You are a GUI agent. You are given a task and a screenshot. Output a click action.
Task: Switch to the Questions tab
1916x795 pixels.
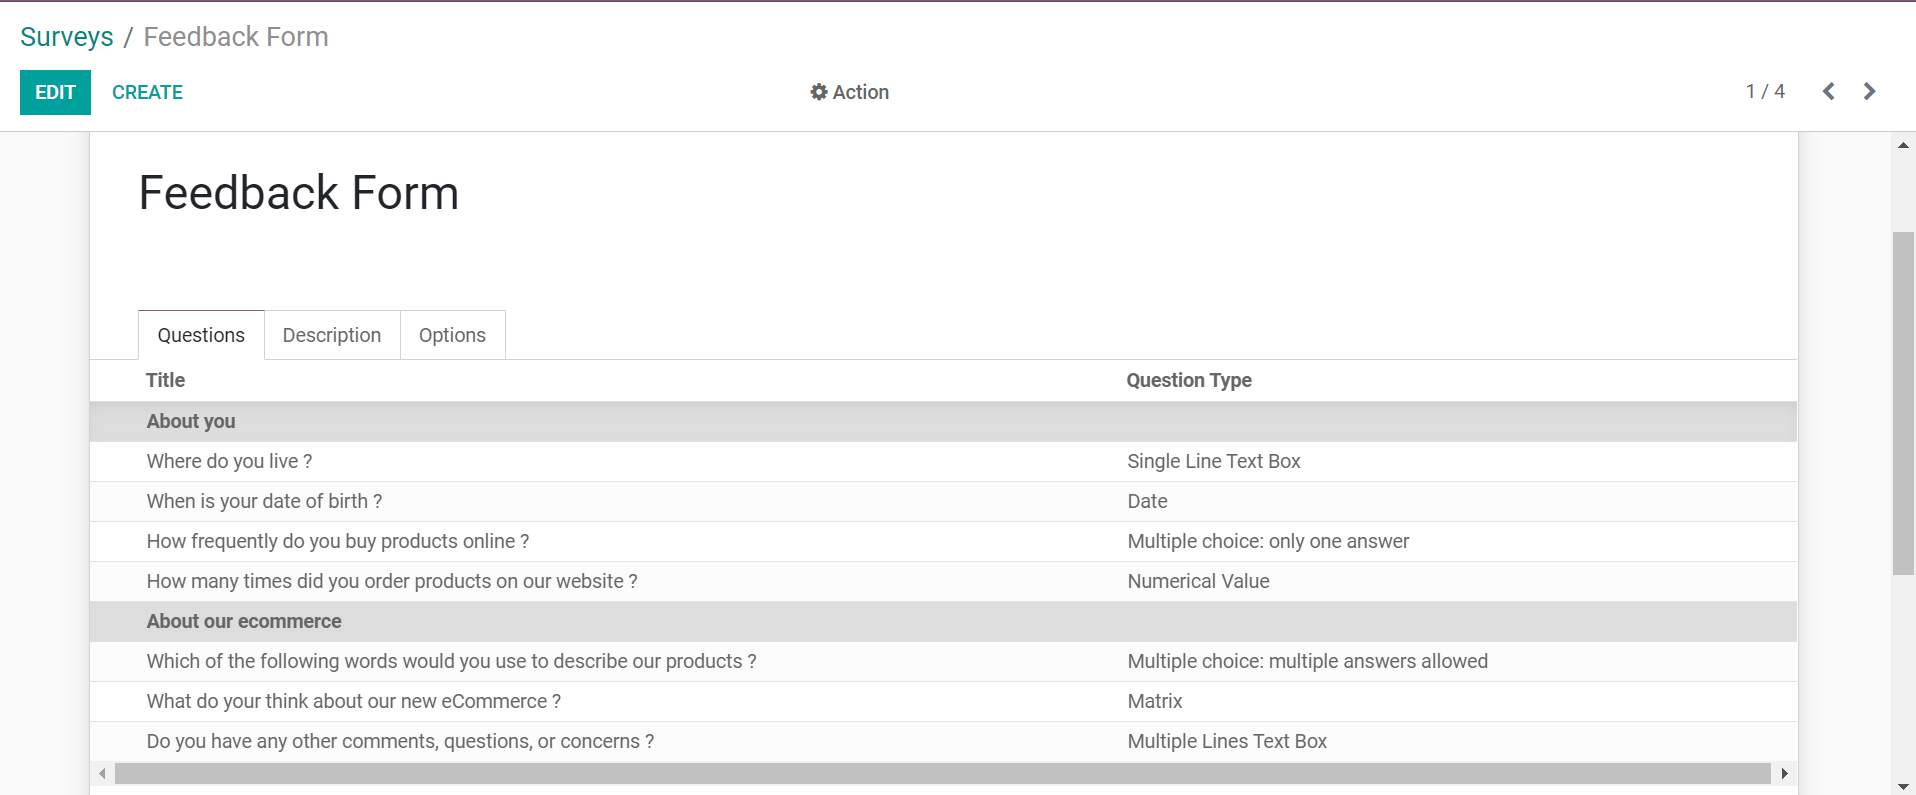click(201, 335)
